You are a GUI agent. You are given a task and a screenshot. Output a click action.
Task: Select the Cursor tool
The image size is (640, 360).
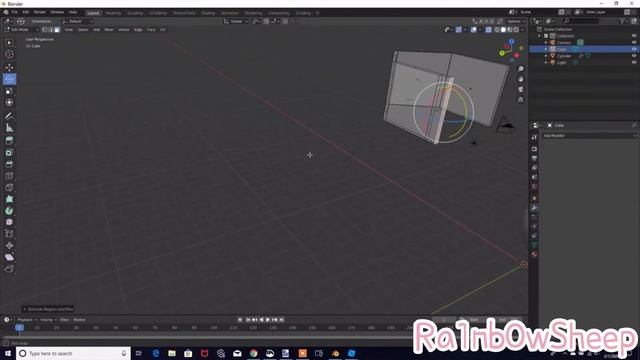tap(9, 54)
